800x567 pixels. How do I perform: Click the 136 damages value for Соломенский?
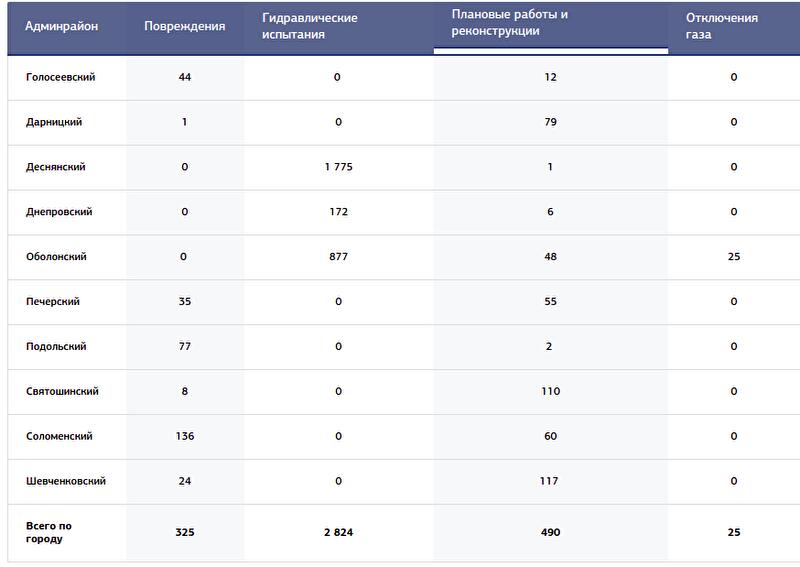[184, 437]
